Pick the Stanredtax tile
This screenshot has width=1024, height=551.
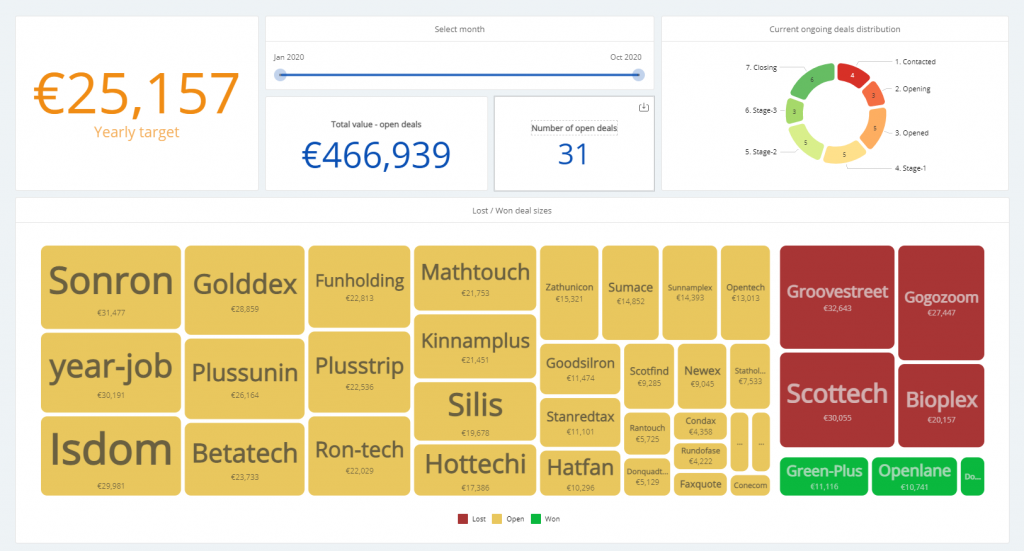580,422
